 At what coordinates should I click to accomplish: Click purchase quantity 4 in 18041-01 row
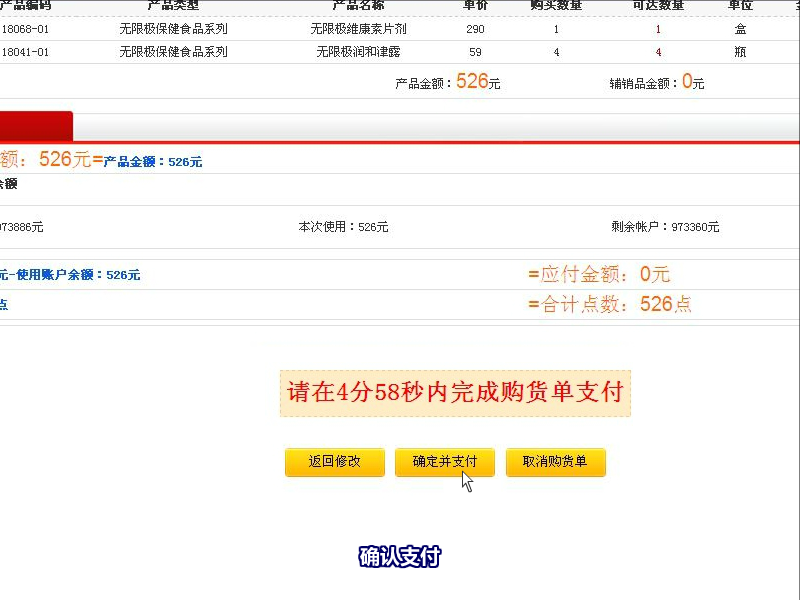(x=556, y=52)
